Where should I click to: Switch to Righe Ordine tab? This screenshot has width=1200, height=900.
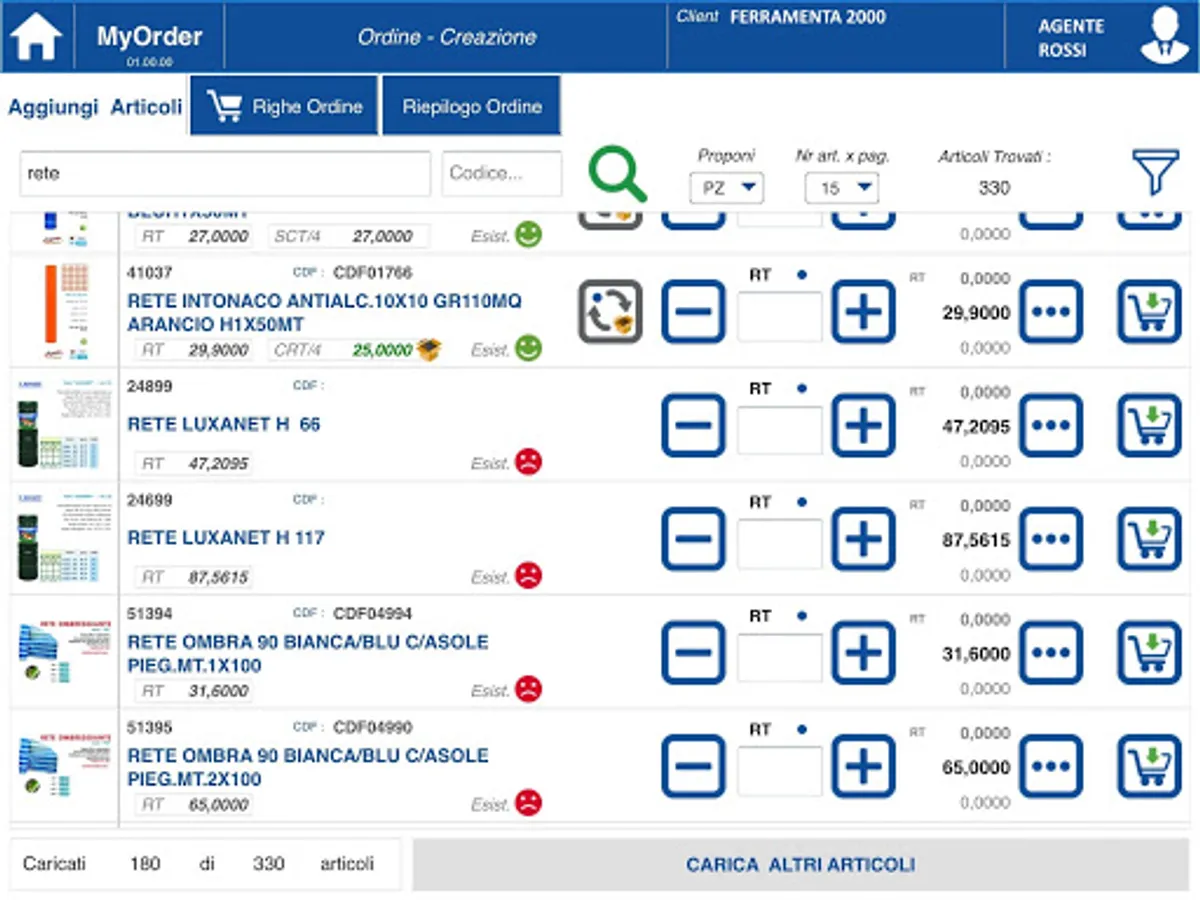point(284,106)
